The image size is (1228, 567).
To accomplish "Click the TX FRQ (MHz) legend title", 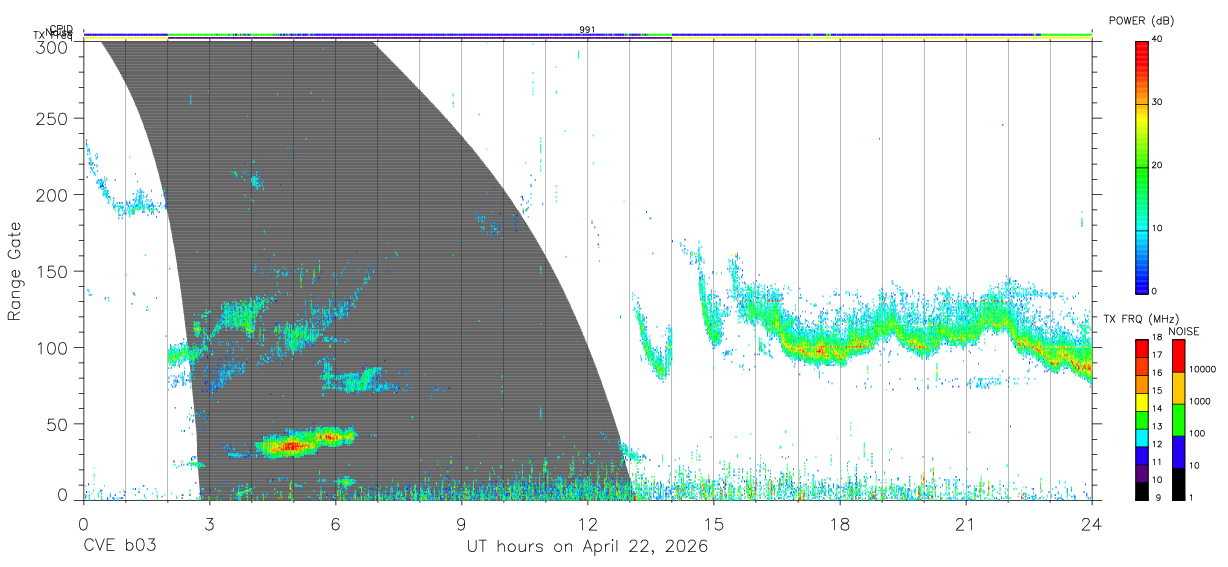I will [1143, 319].
